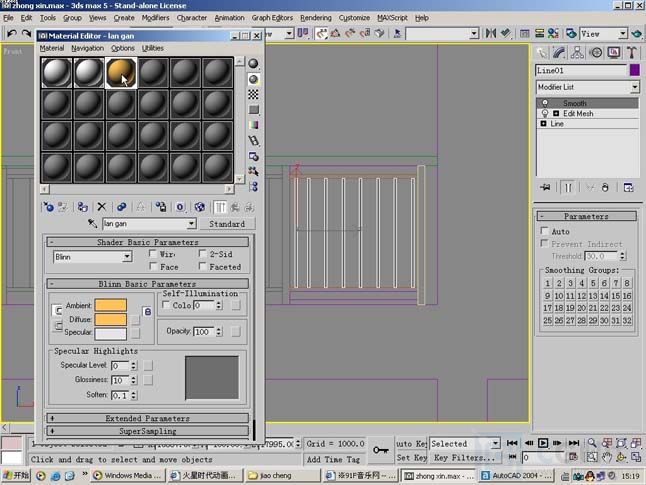Viewport: 646px width, 485px height.
Task: Open the Motion command panel tab
Action: tap(596, 53)
